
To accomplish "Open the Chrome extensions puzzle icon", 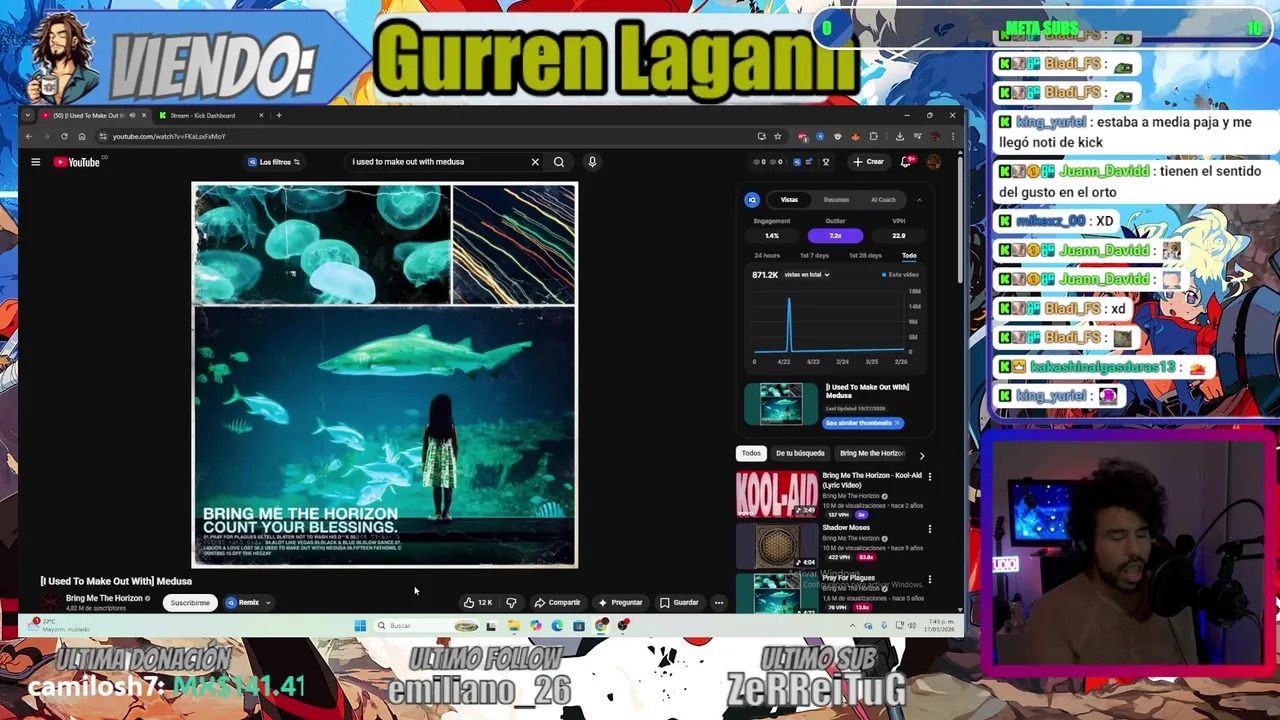I will (x=873, y=136).
